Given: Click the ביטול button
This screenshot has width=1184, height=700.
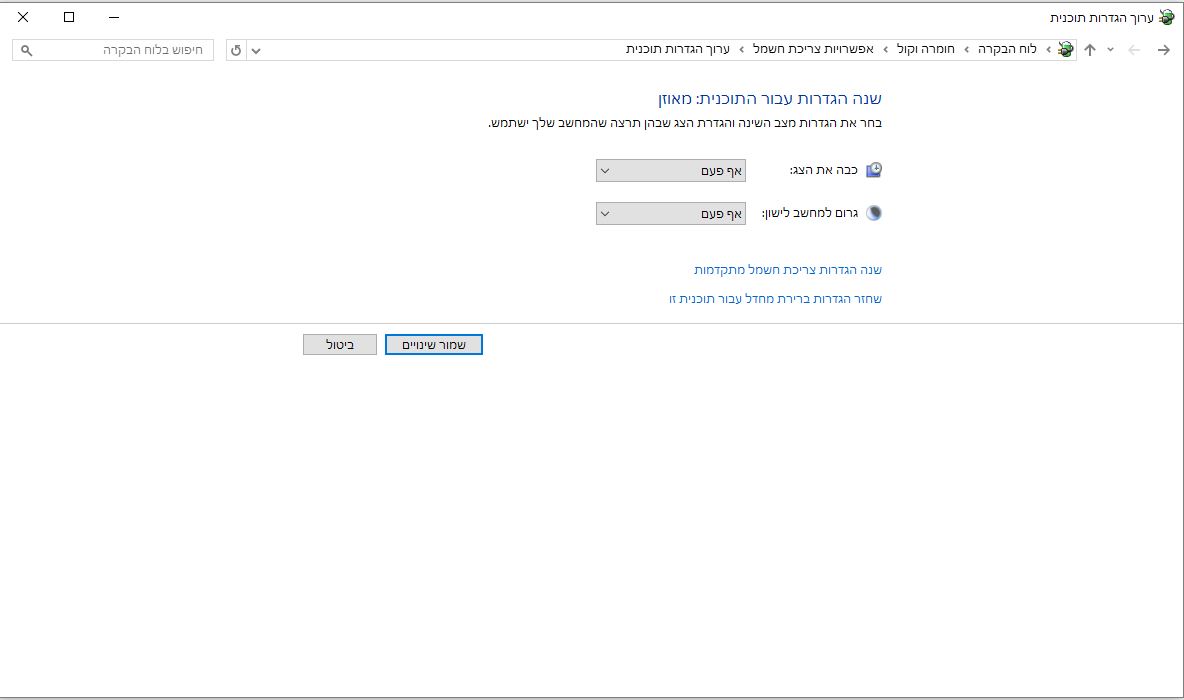Looking at the screenshot, I should [340, 344].
